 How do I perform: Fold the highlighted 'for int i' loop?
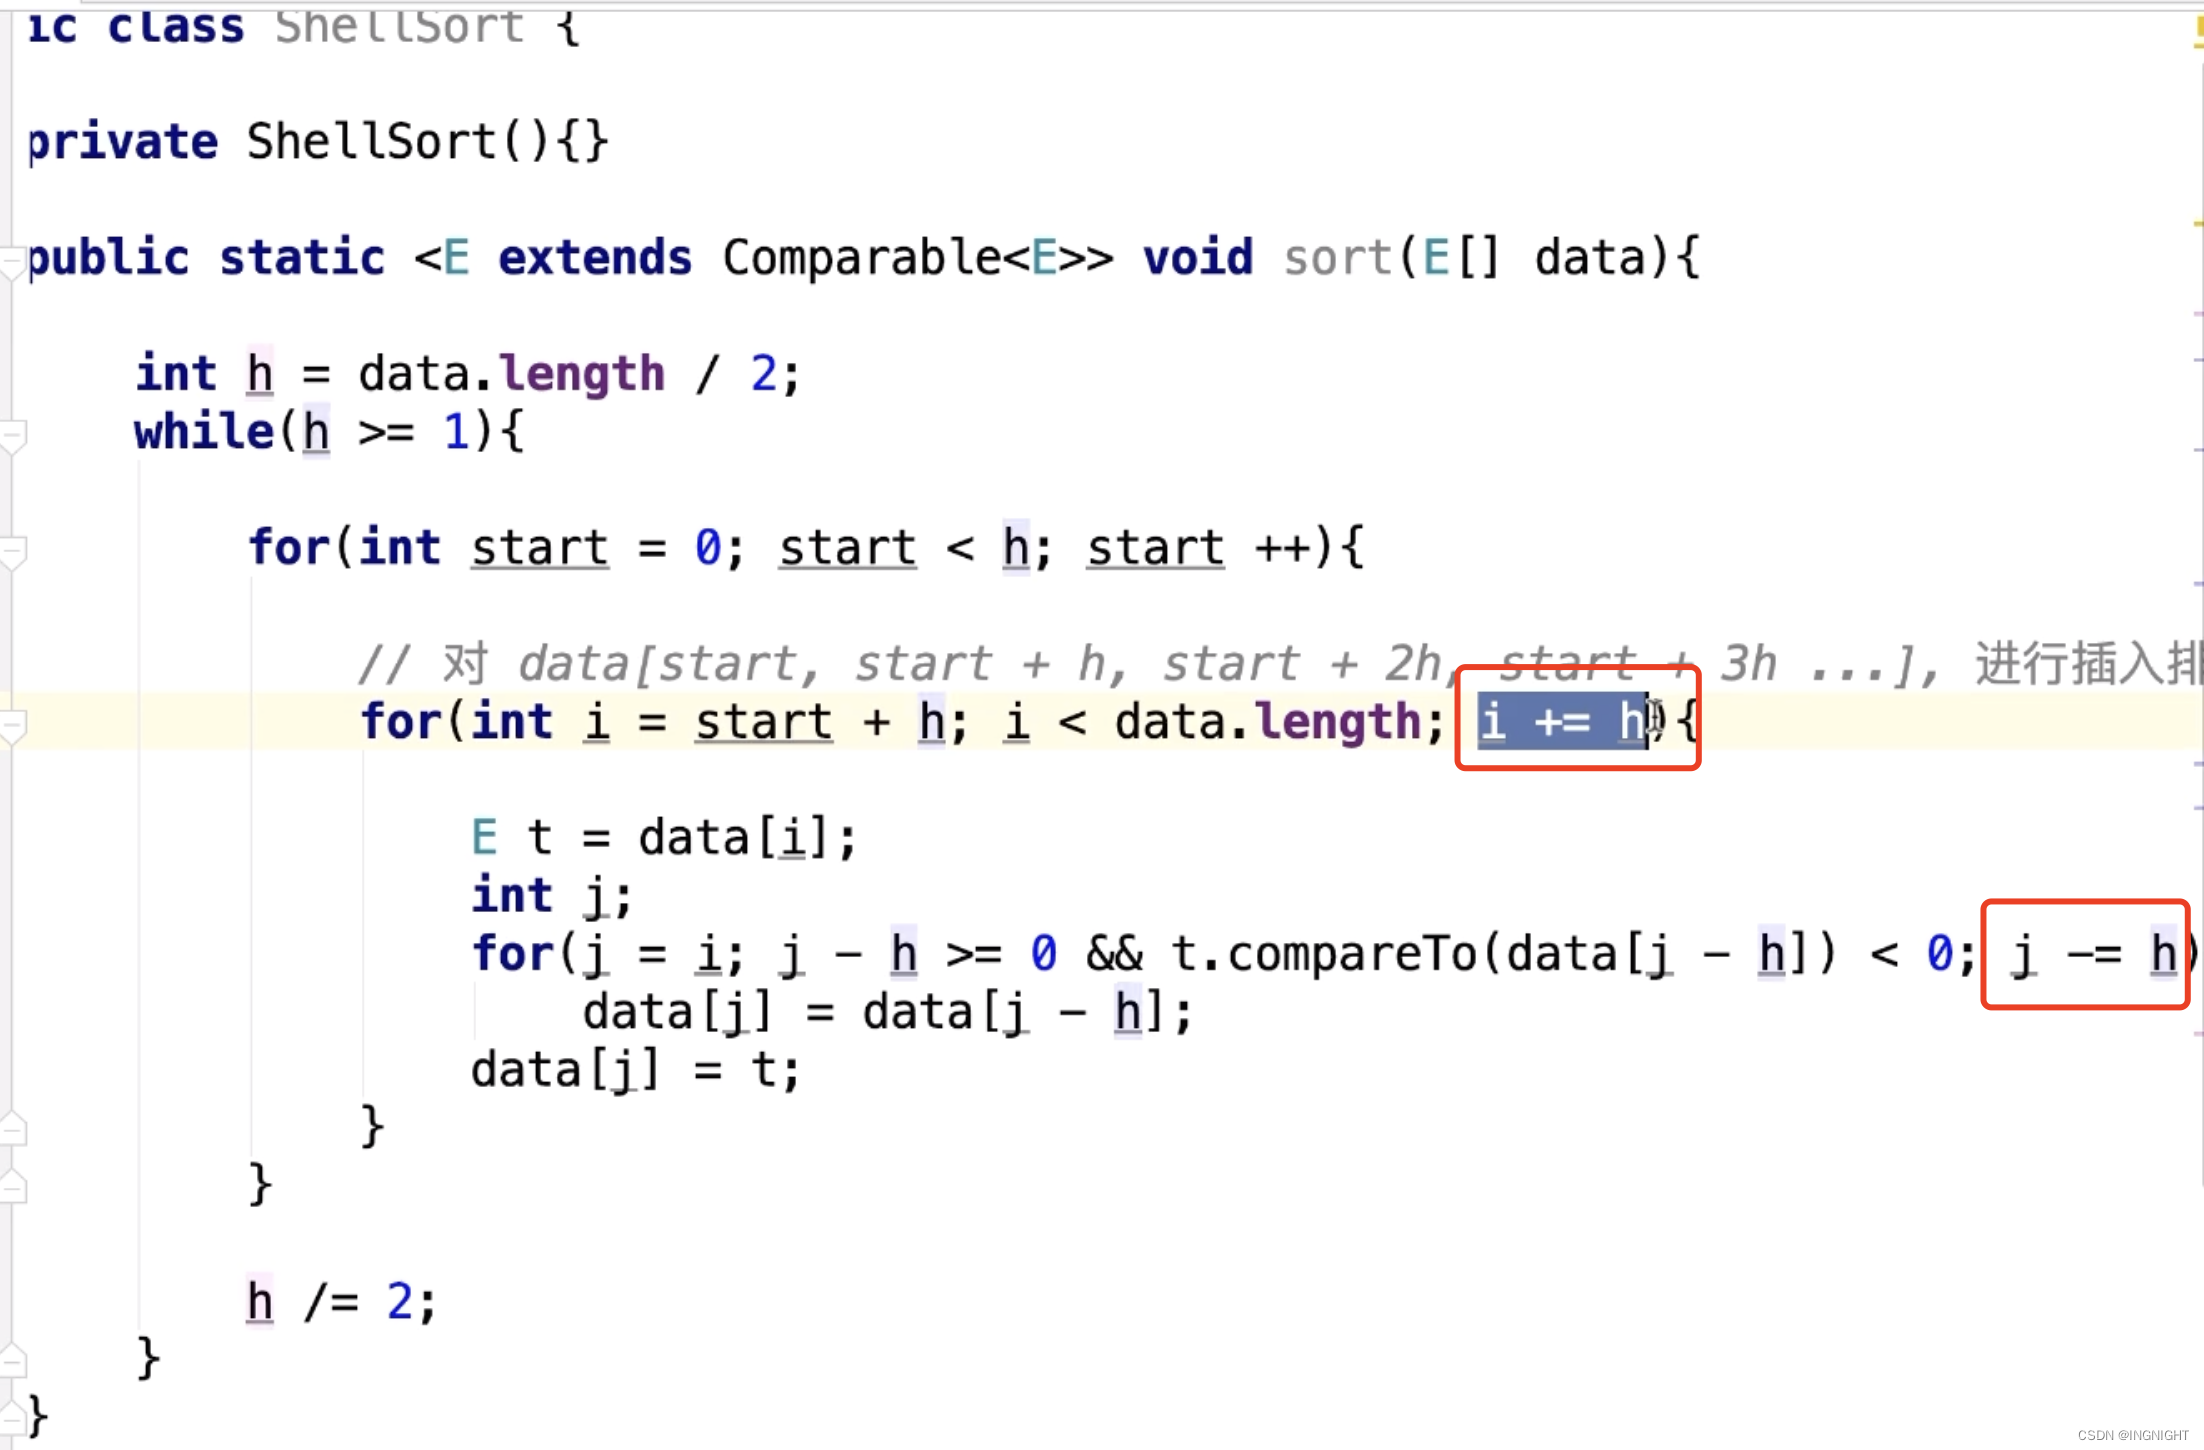12,726
